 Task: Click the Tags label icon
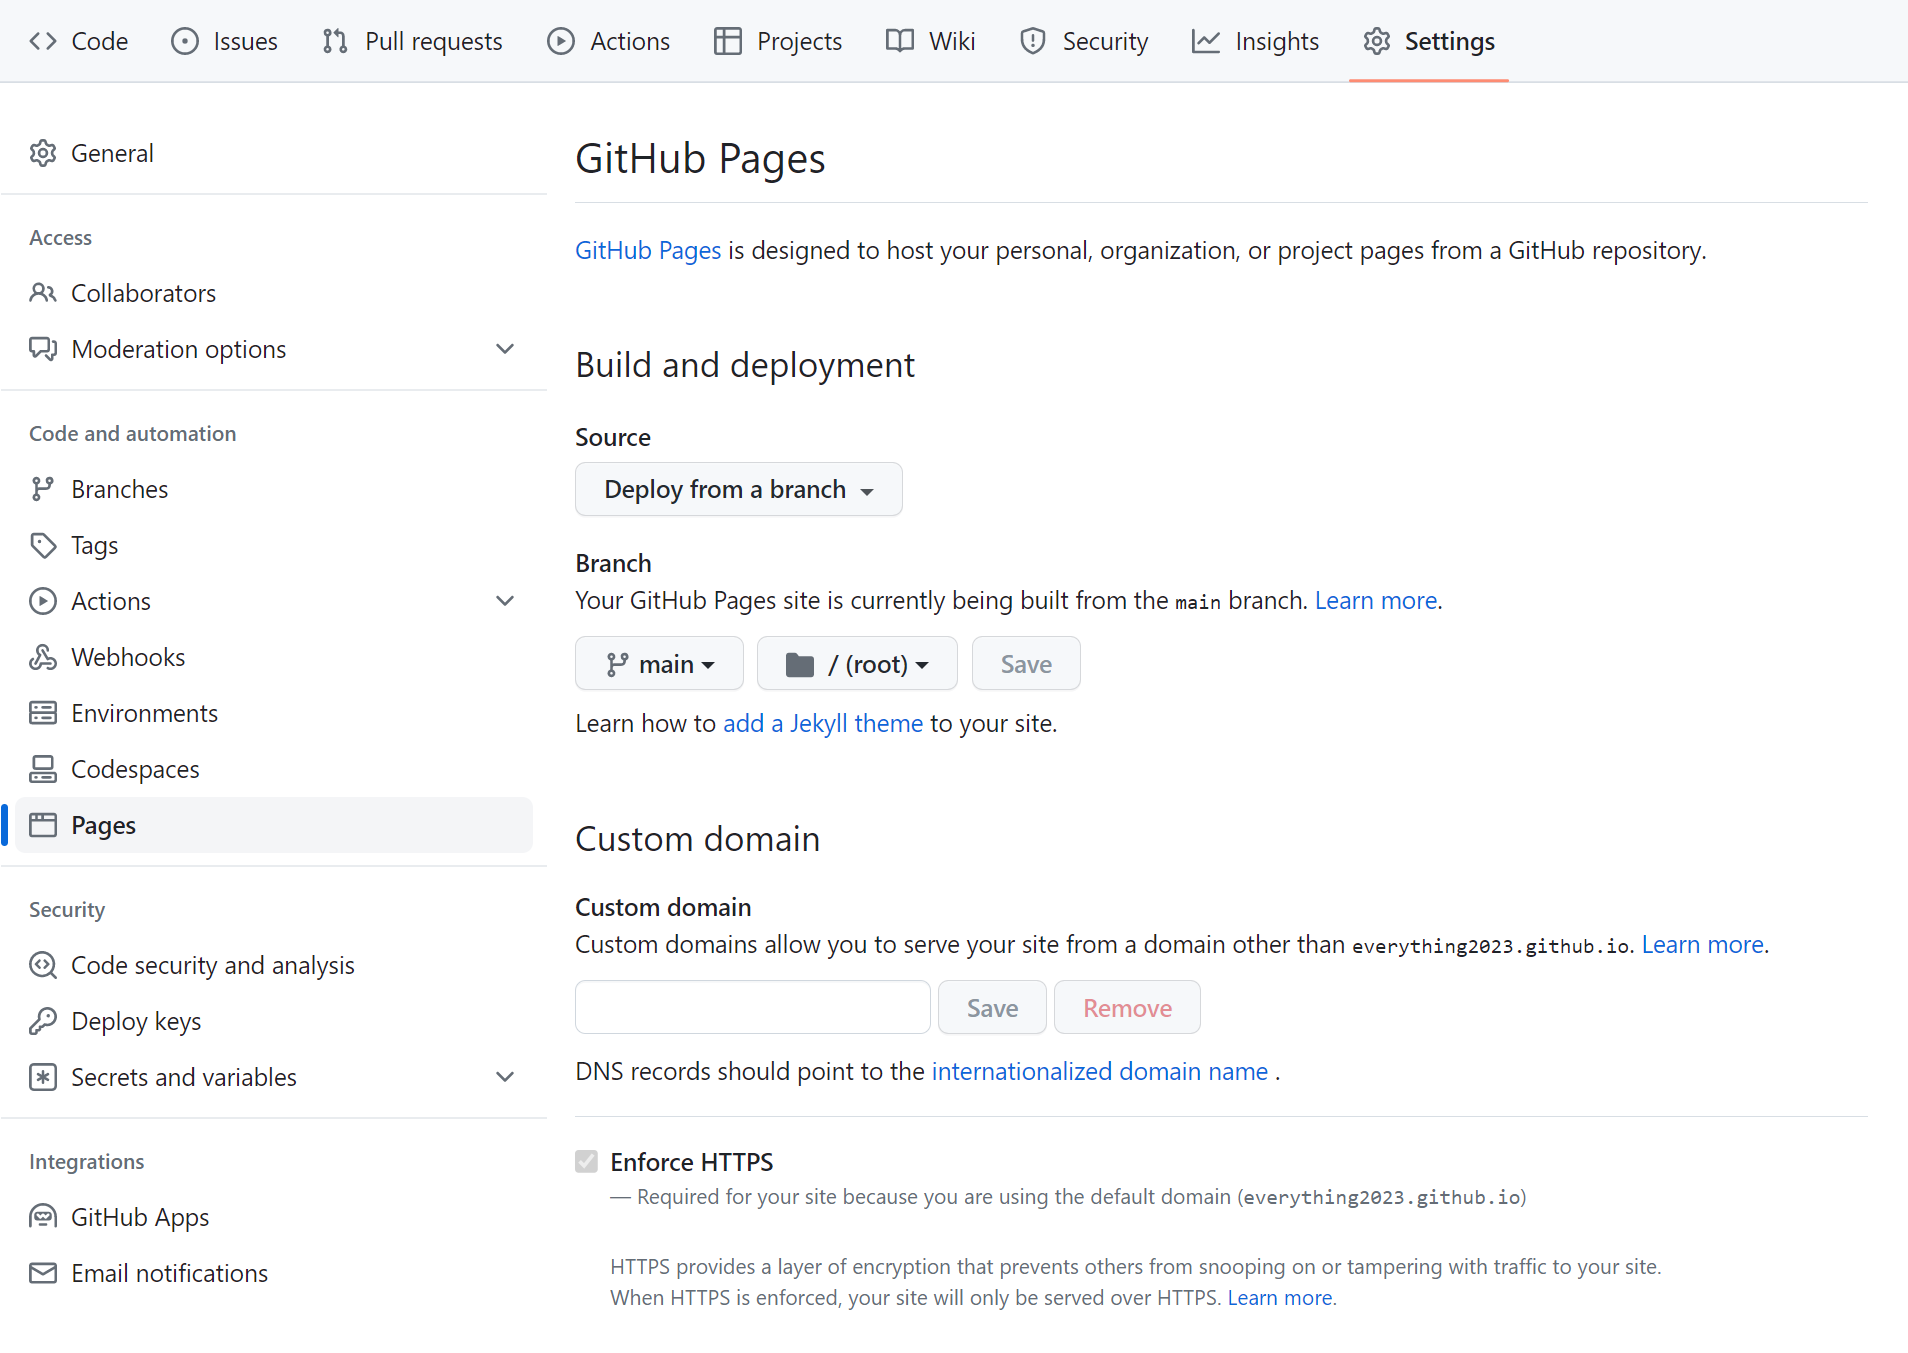click(x=43, y=545)
